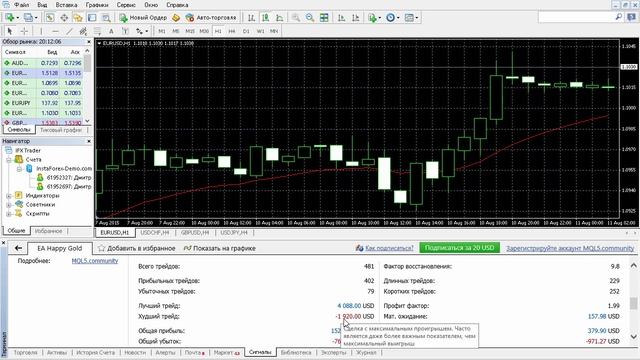Switch timeframe to M15
Image resolution: width=640 pixels, height=360 pixels.
pyautogui.click(x=190, y=31)
